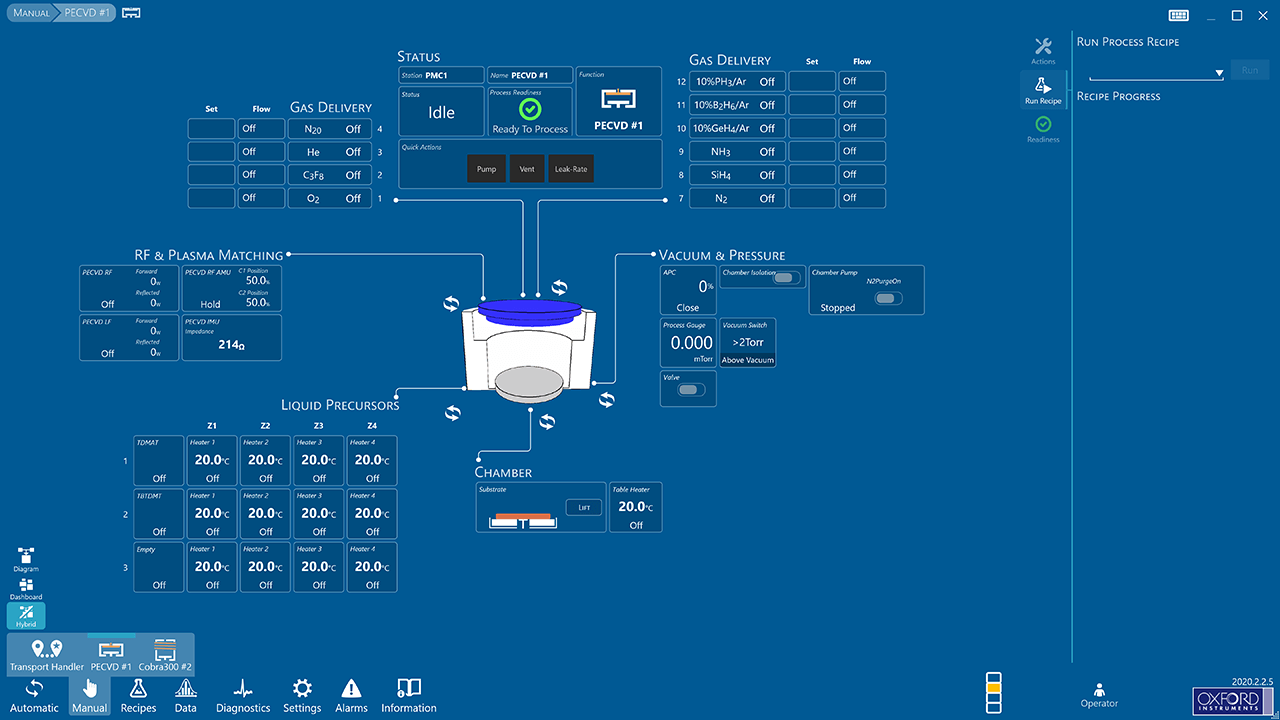Click the Chamber Pump Stopped text

point(838,308)
